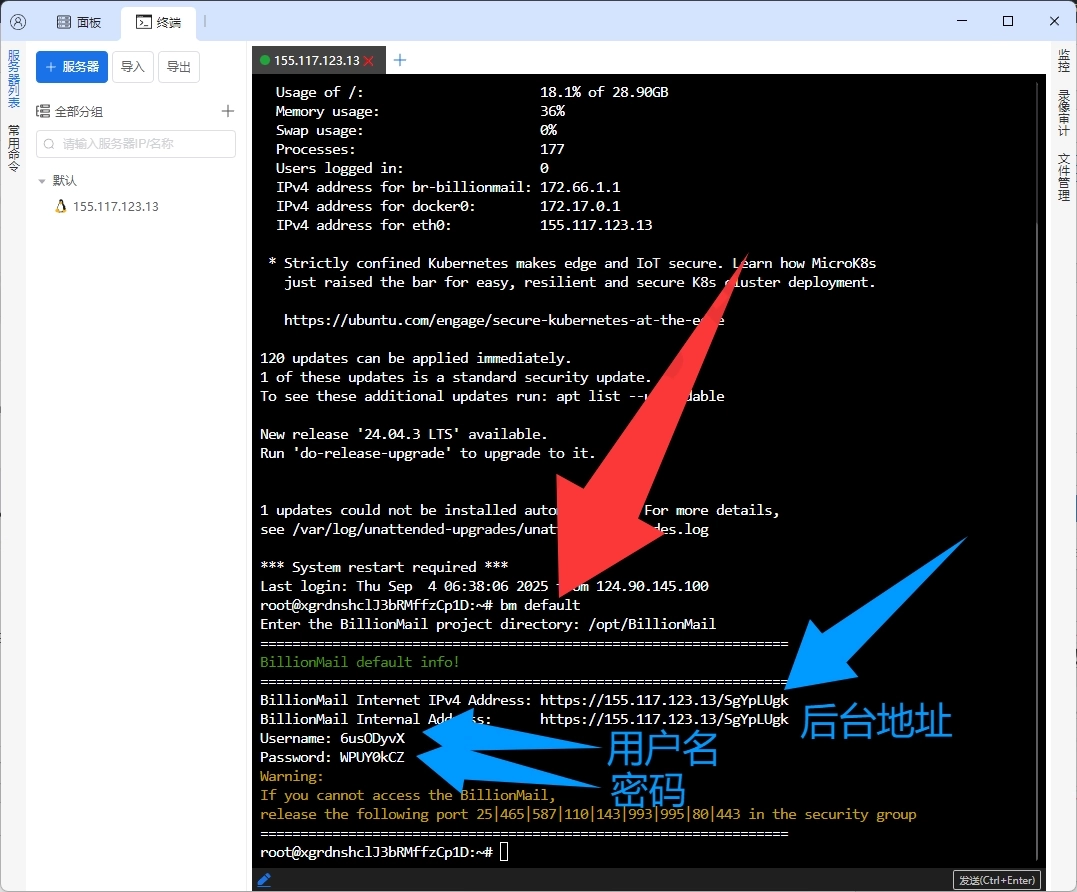Click the eth0 address 155.117.123.13

point(596,225)
